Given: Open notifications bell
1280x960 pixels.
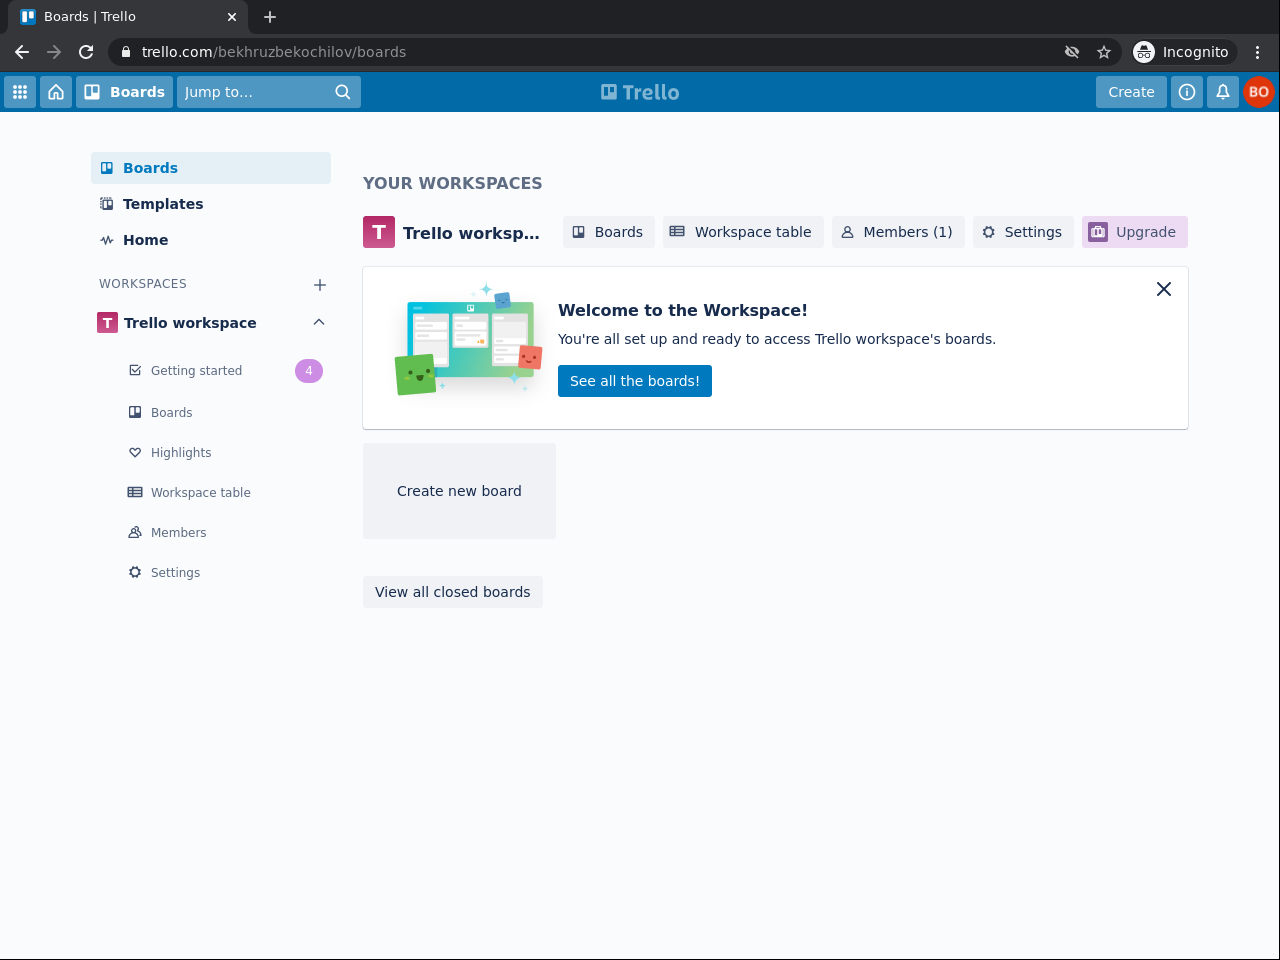Looking at the screenshot, I should (1223, 92).
